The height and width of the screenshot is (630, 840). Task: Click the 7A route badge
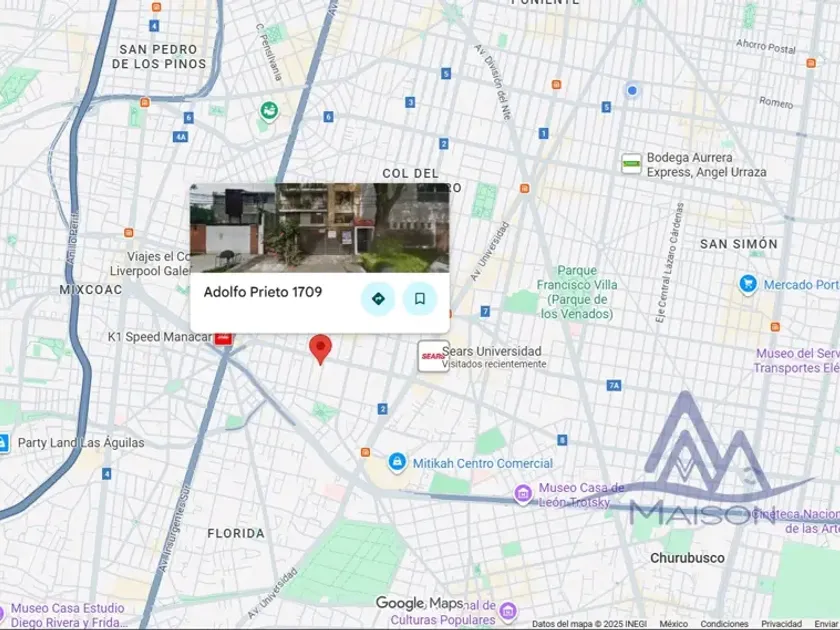614,385
